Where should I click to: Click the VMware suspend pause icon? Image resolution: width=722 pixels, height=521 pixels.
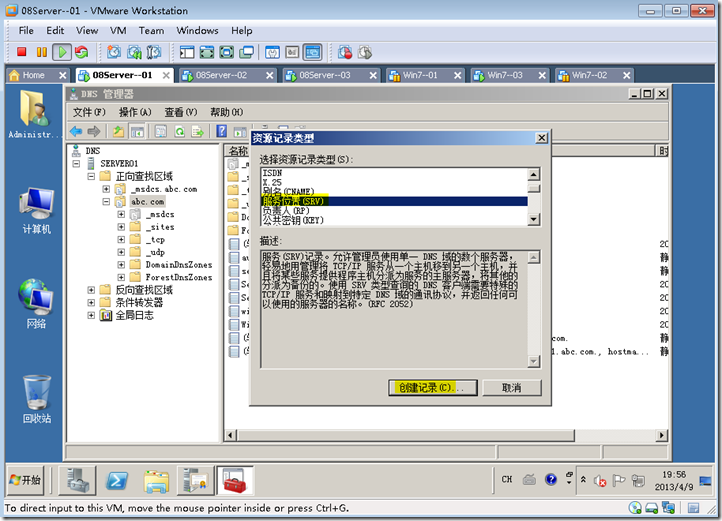(x=41, y=52)
